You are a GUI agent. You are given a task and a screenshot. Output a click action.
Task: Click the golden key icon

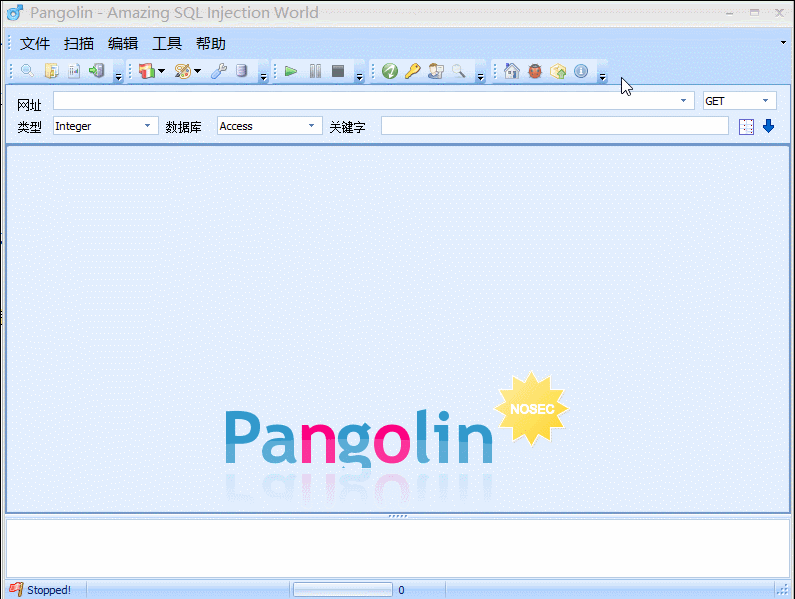click(x=412, y=71)
